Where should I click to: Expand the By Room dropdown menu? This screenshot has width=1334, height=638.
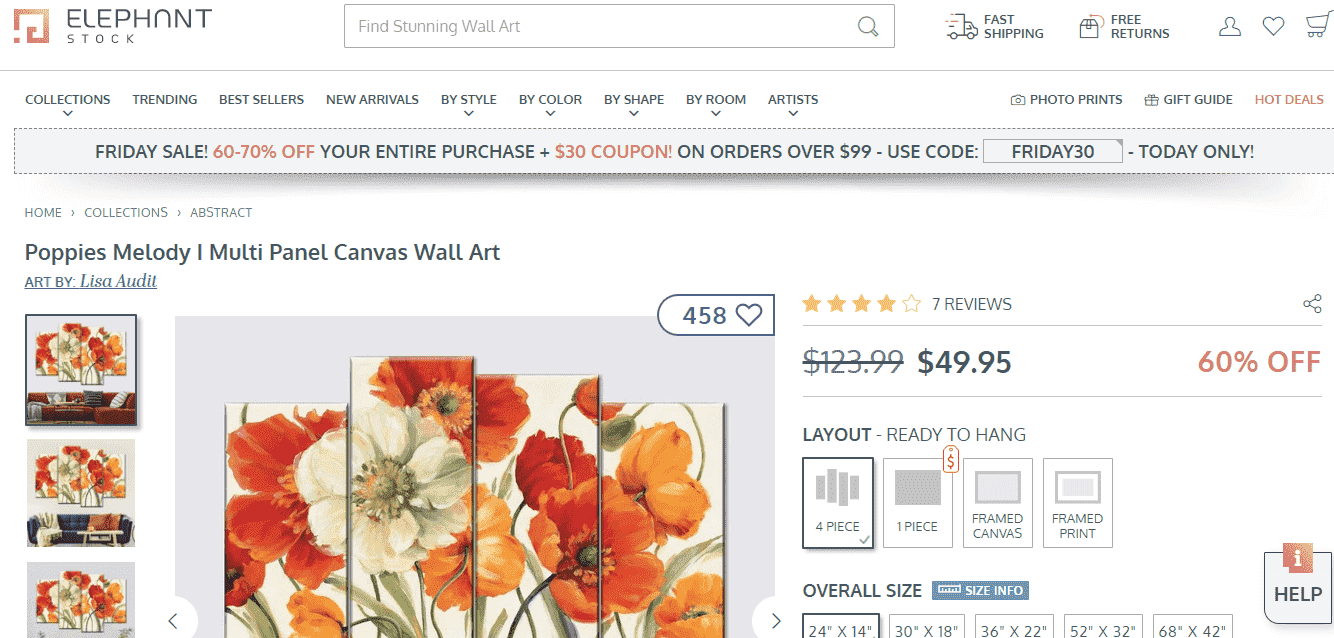pos(715,100)
